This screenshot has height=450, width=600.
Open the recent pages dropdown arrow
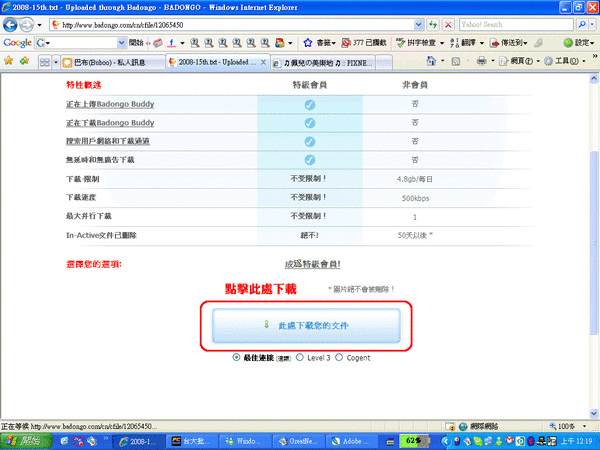coord(39,25)
